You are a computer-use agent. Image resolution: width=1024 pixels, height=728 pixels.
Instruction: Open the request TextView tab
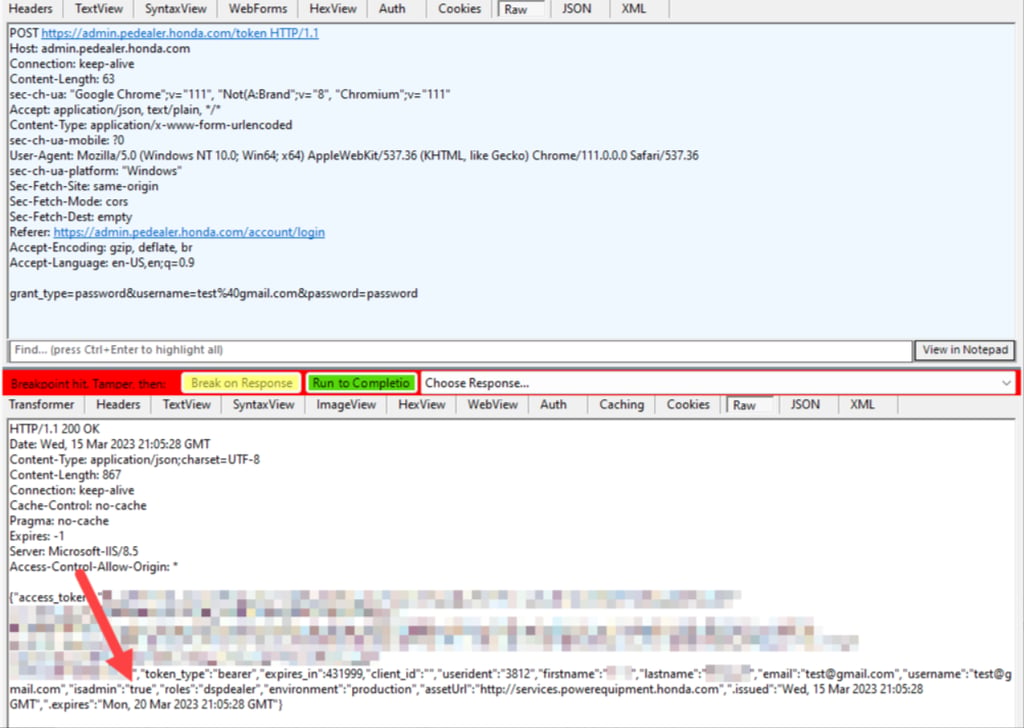click(x=98, y=8)
